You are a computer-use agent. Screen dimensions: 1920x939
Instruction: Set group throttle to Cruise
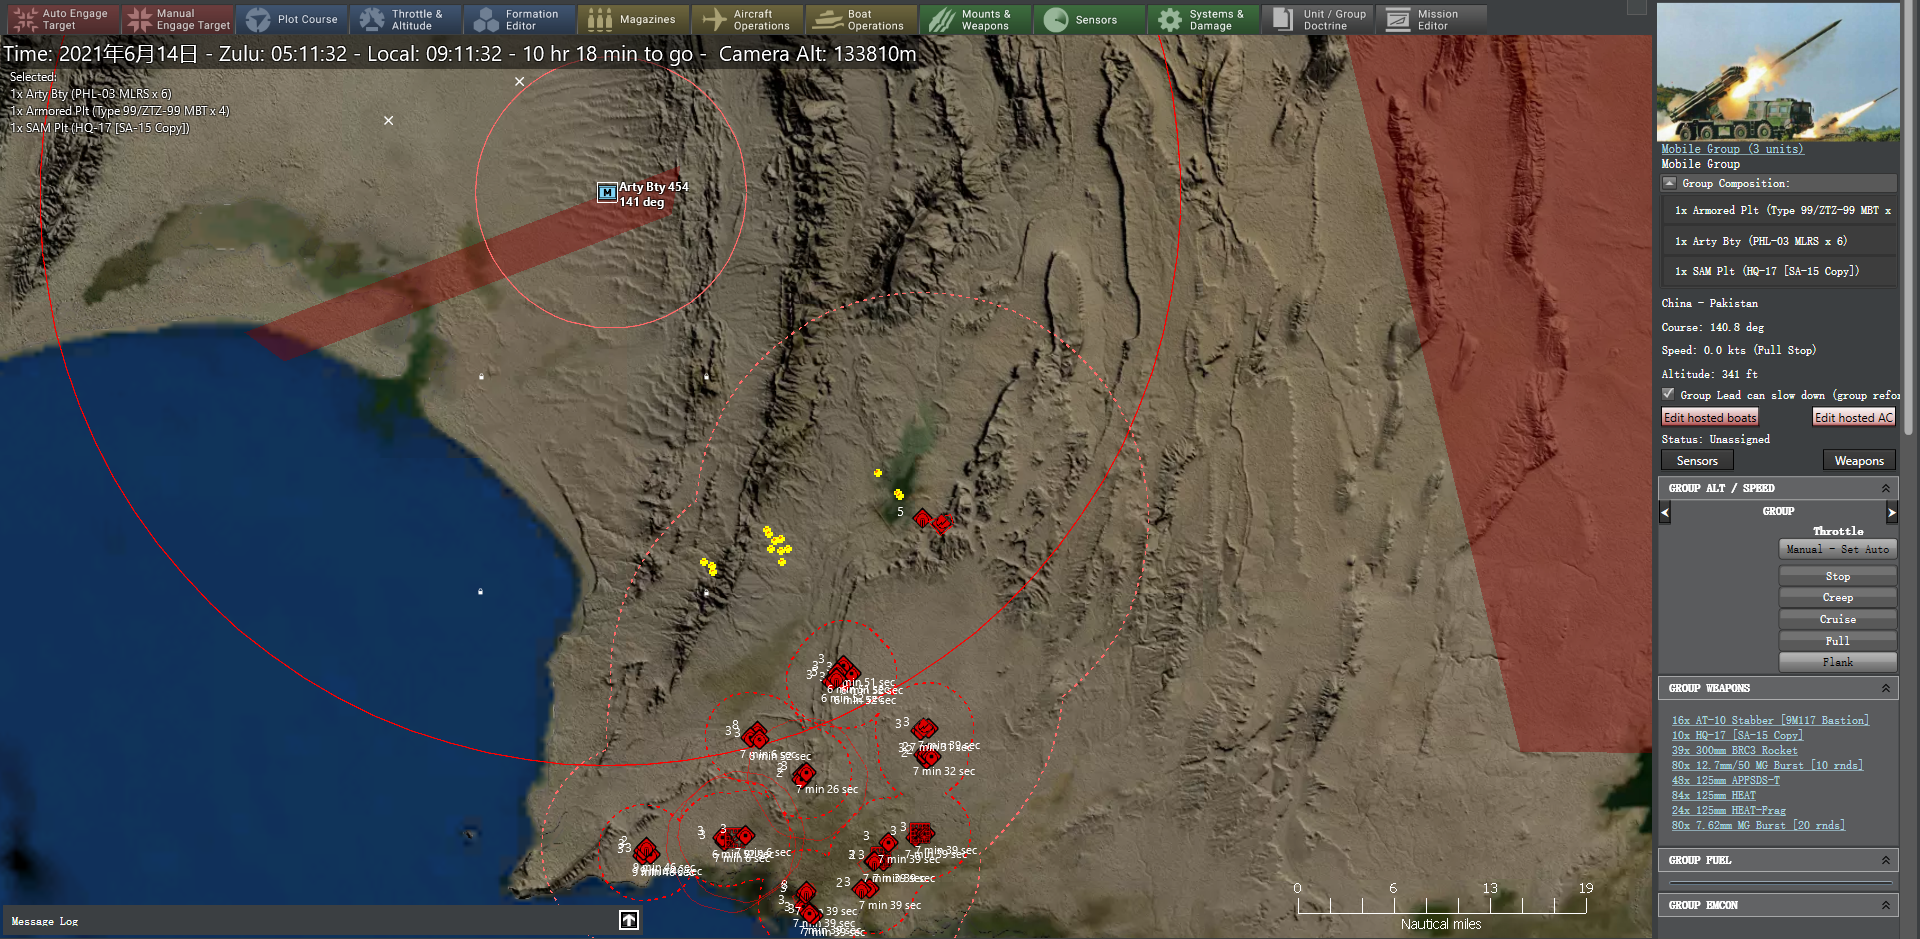click(x=1838, y=619)
